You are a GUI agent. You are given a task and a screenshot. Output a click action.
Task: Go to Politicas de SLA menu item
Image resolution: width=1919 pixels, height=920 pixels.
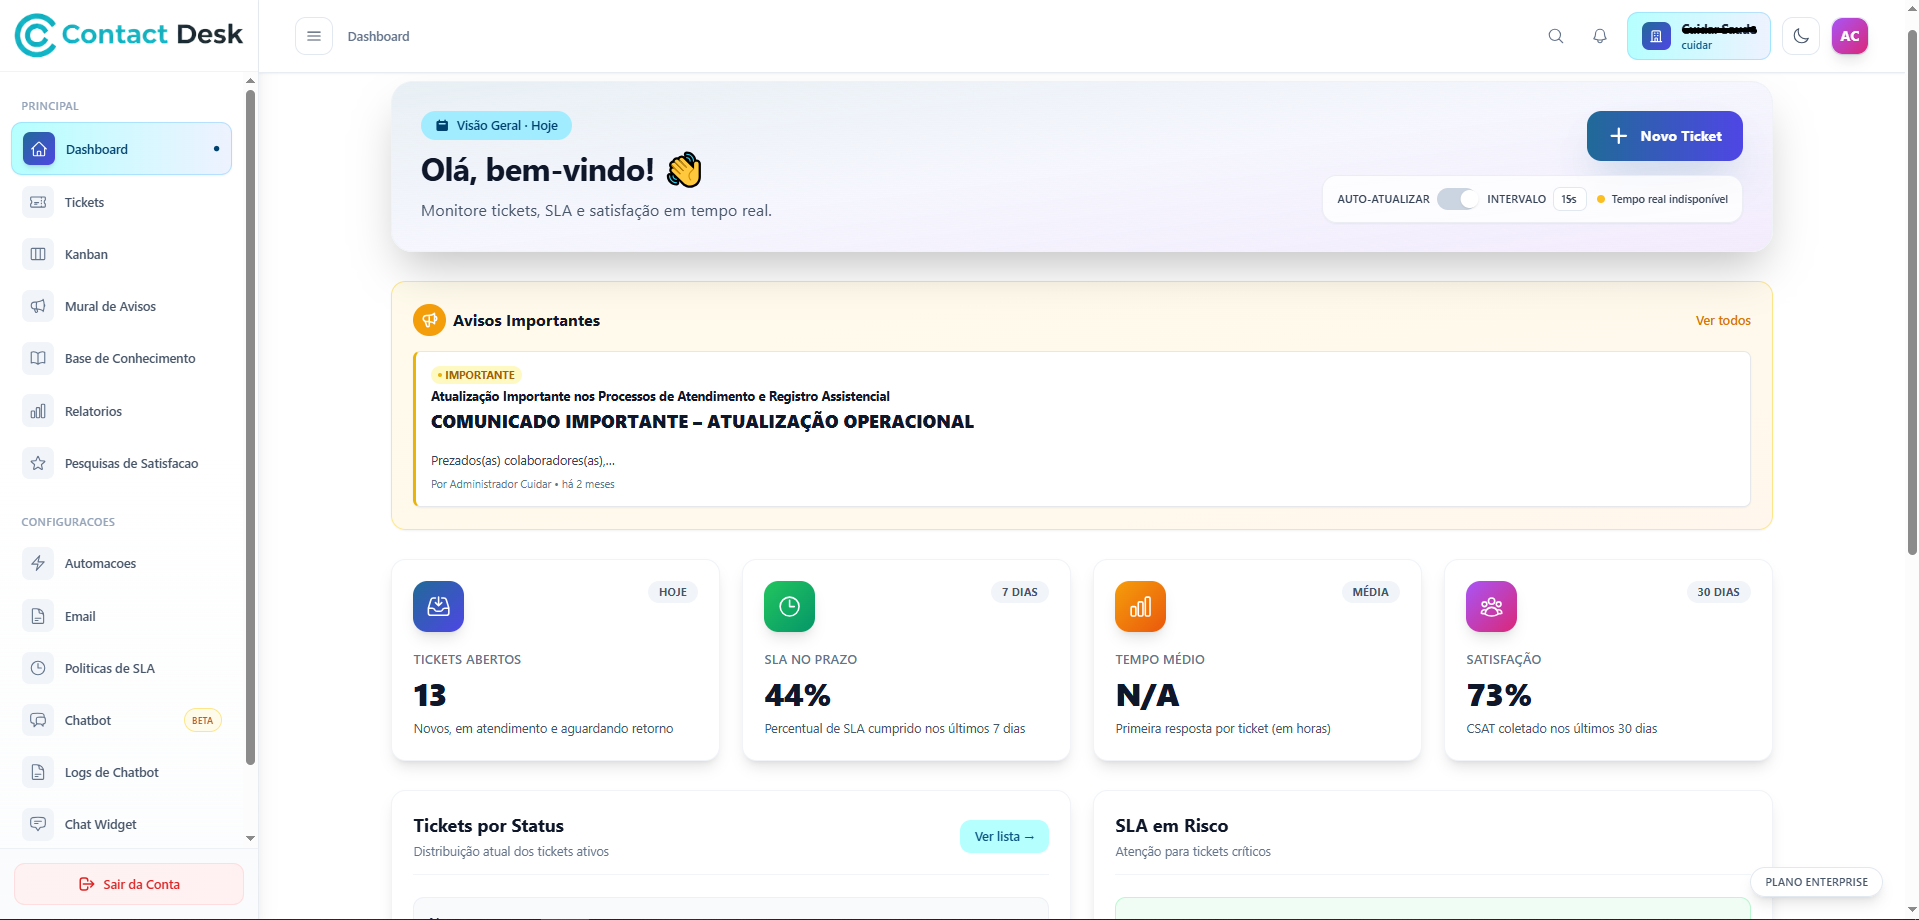pyautogui.click(x=109, y=668)
